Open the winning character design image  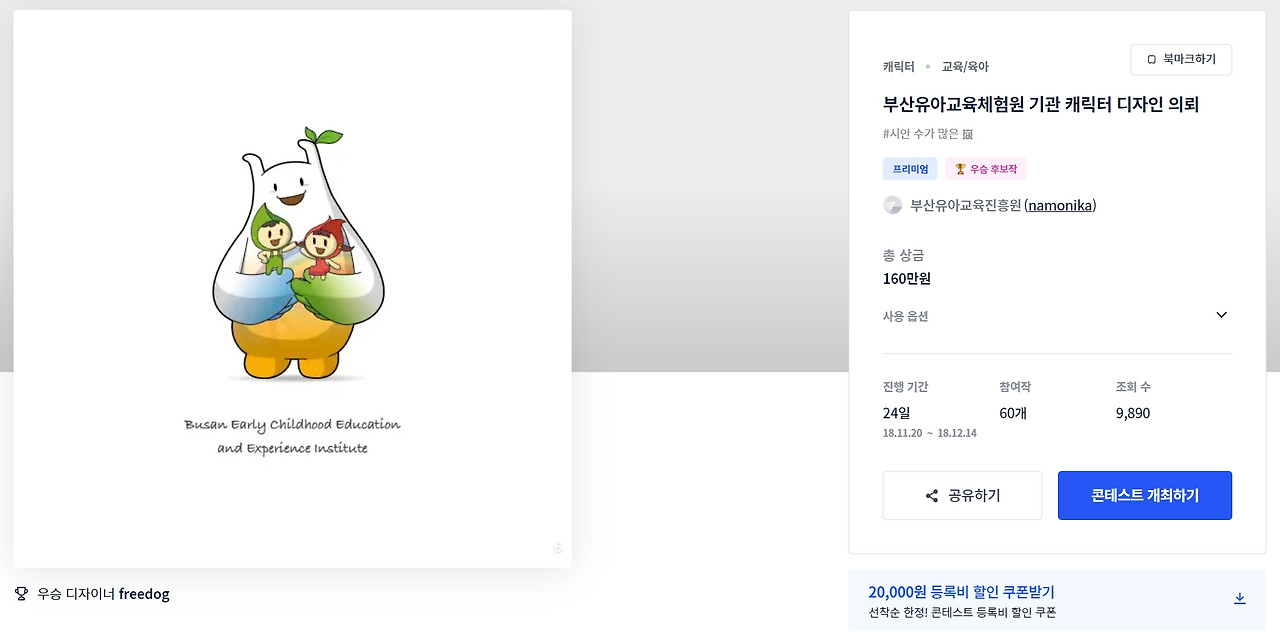click(x=293, y=289)
